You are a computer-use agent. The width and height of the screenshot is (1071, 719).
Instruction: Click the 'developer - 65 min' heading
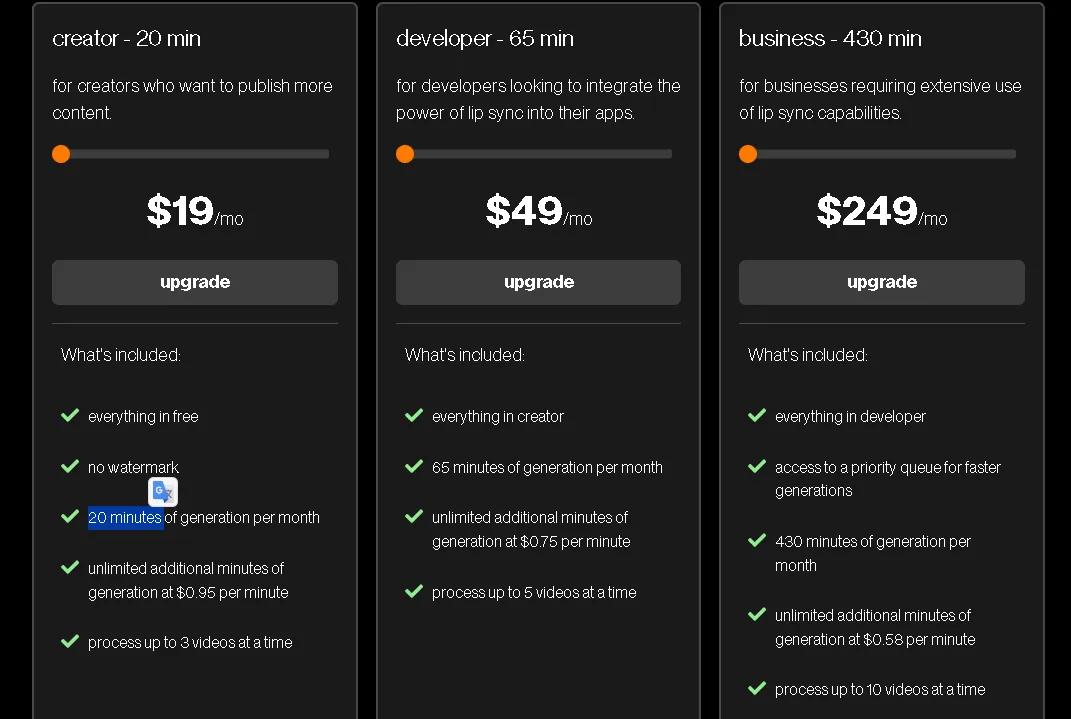pos(485,39)
